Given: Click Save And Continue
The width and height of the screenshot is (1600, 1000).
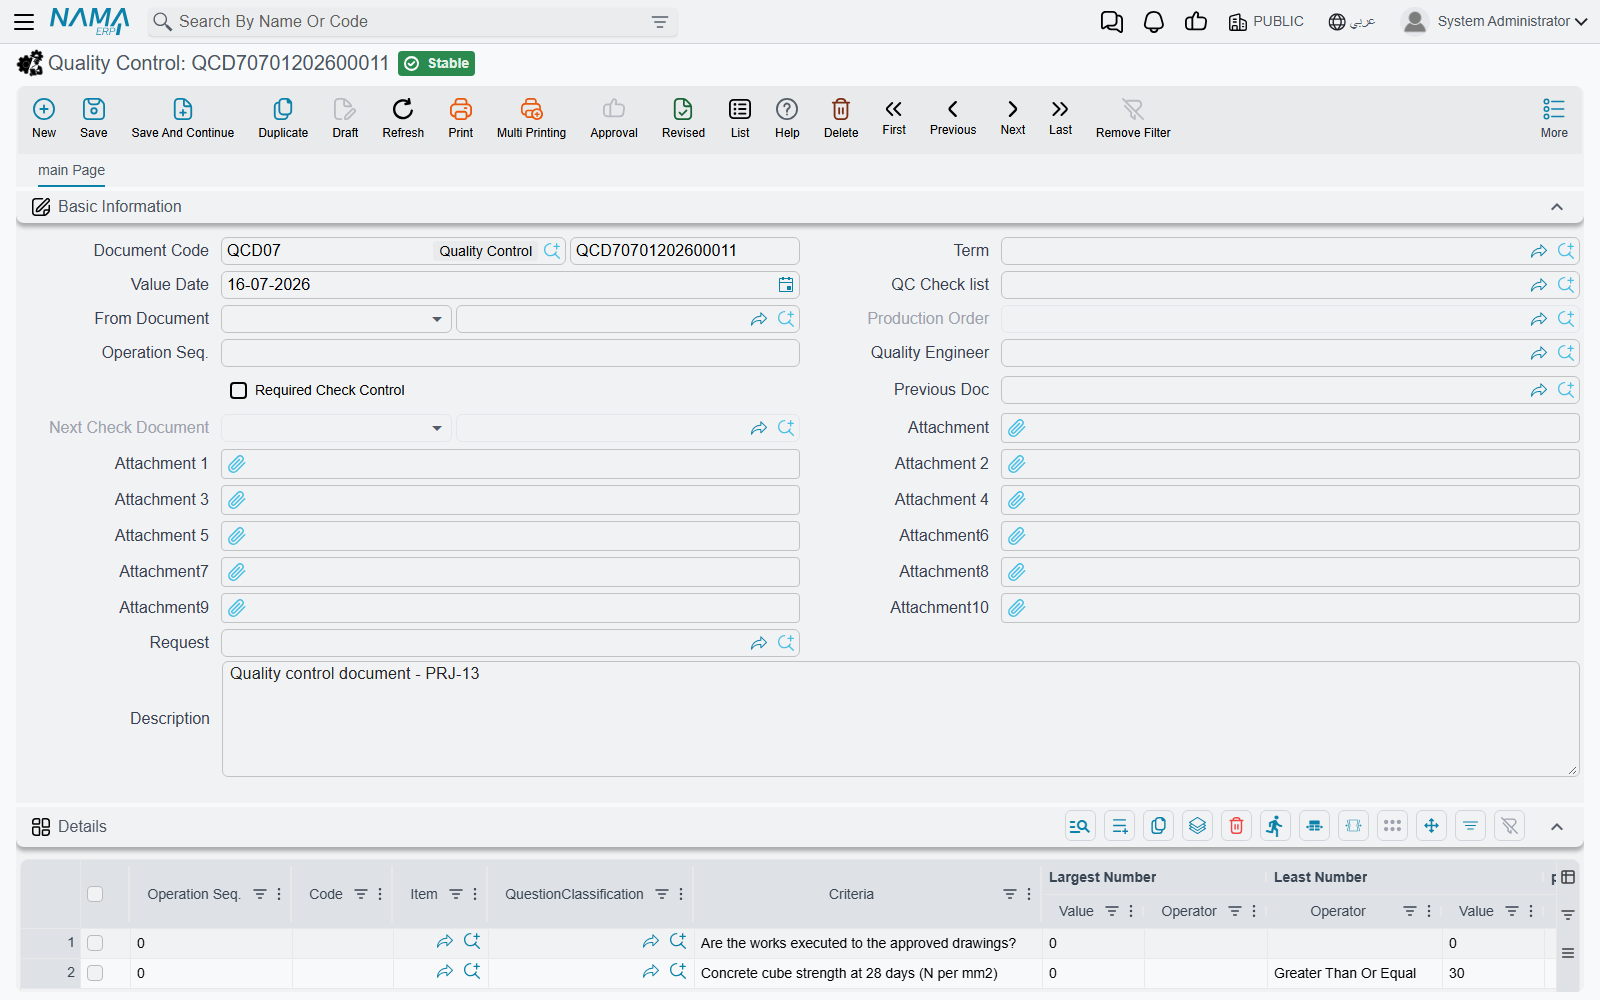Looking at the screenshot, I should point(183,118).
